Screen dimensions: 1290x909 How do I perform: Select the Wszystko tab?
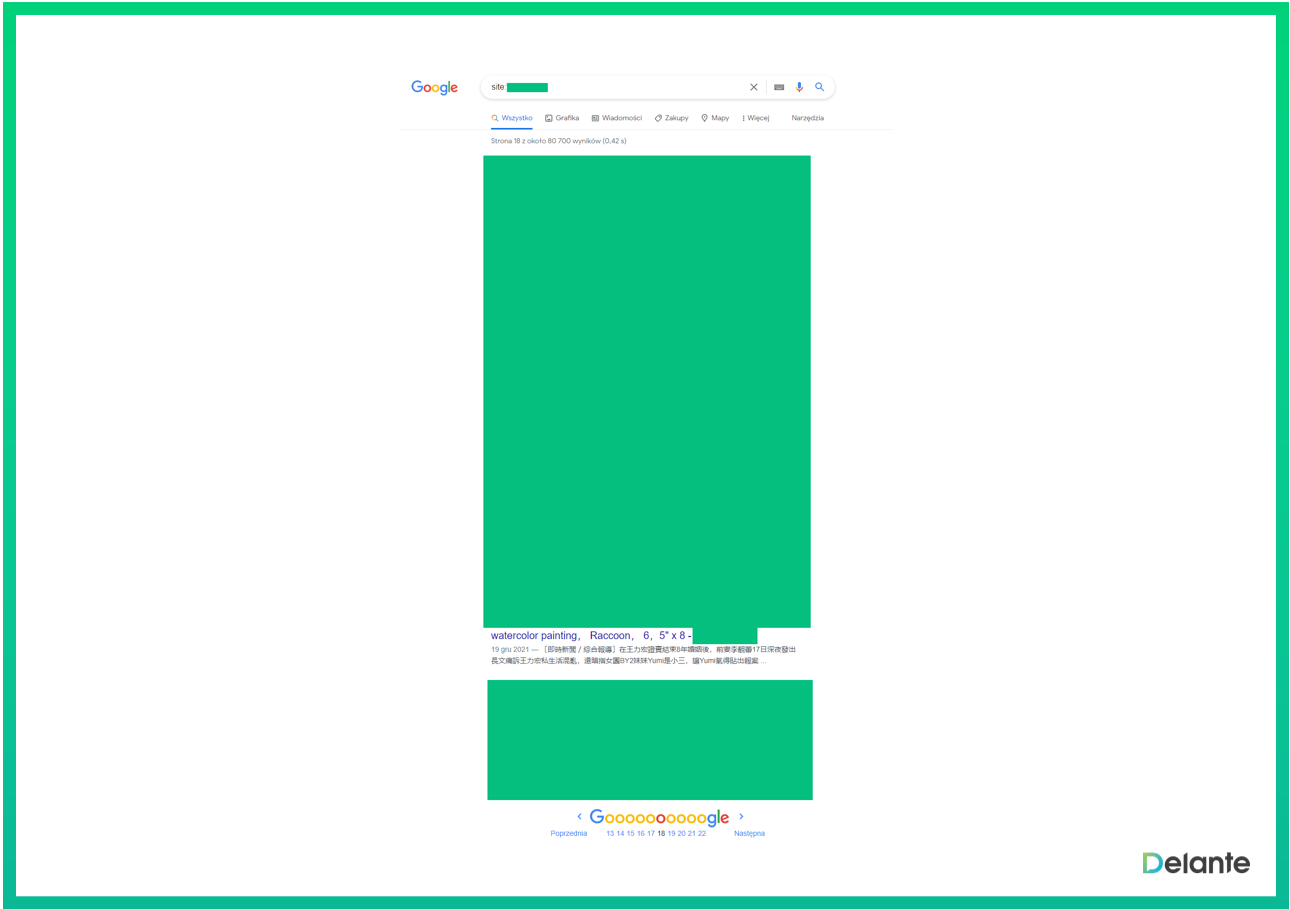(512, 118)
